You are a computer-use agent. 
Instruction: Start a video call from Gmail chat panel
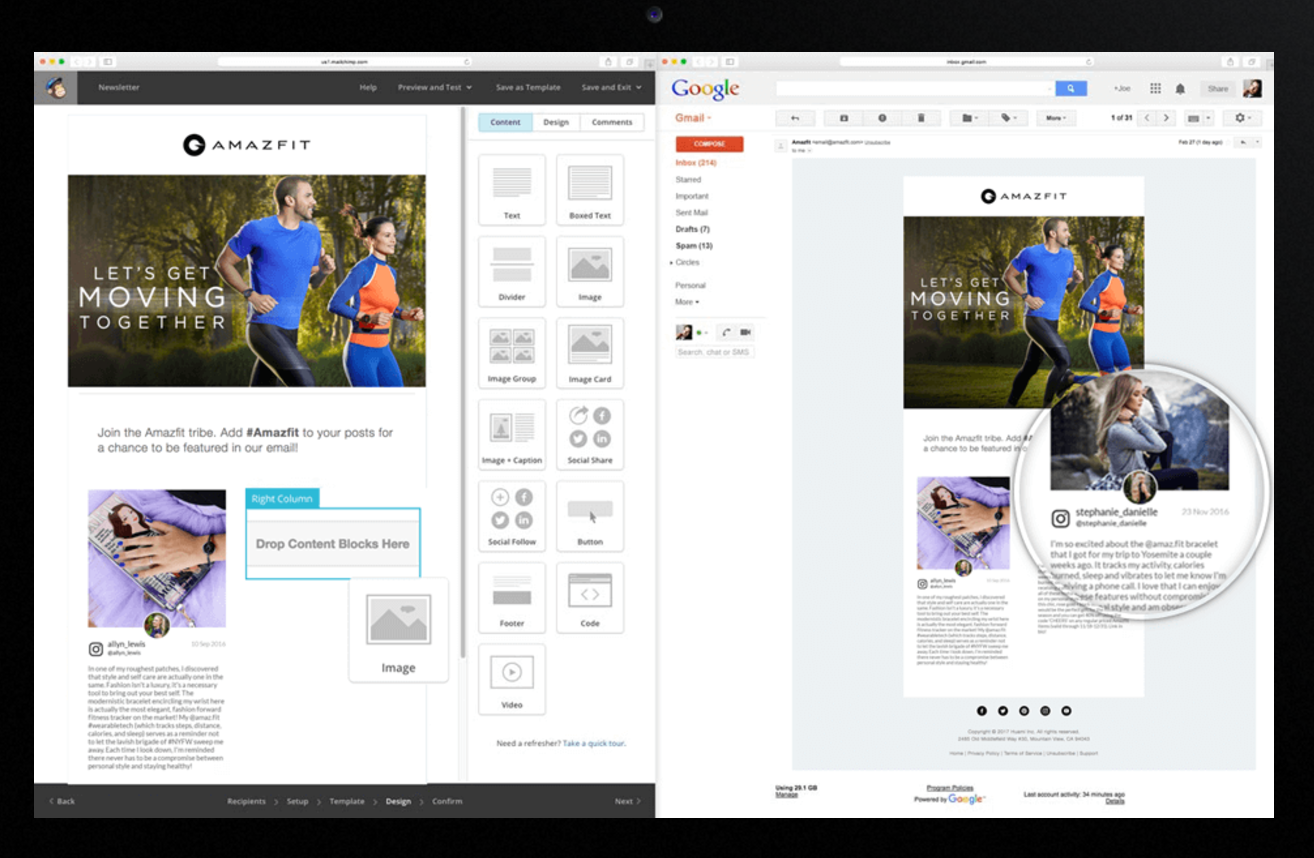tap(745, 332)
